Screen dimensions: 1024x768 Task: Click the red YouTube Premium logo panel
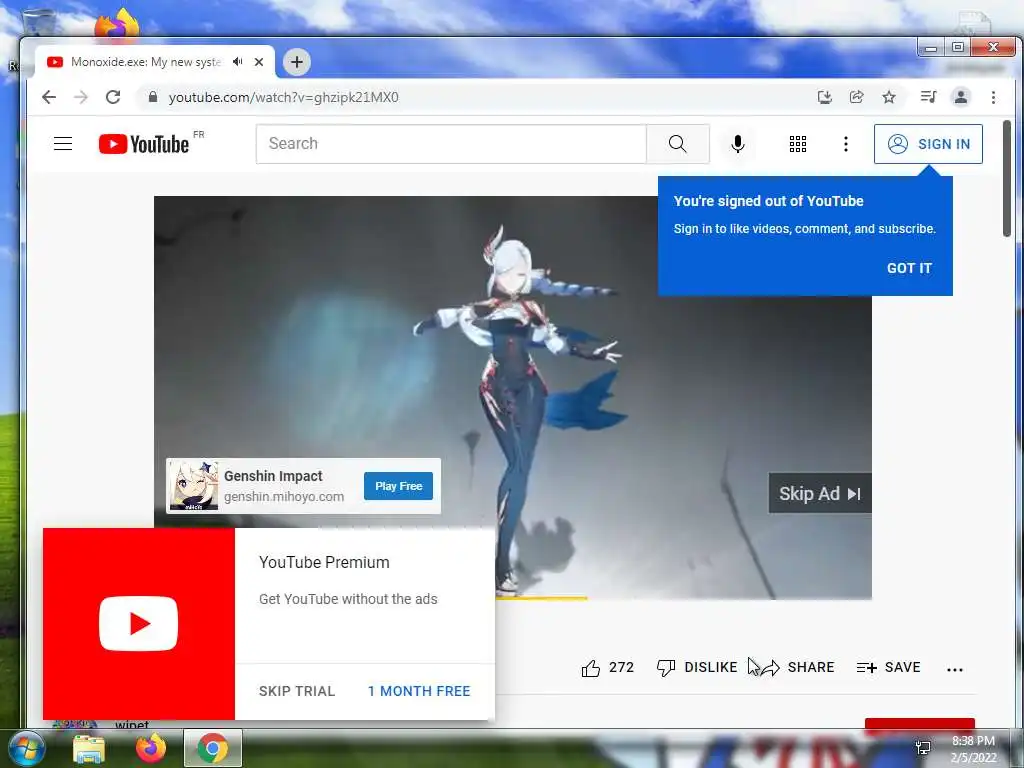pos(138,624)
